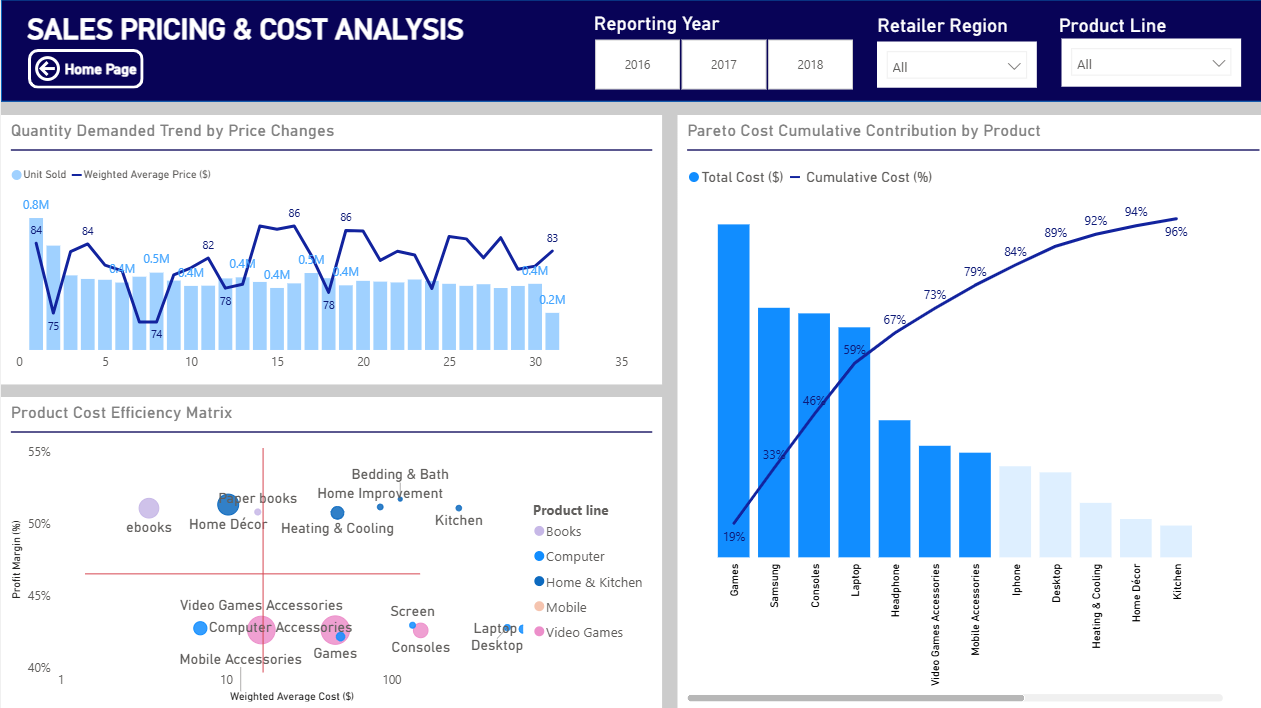Click the Total Cost ($) legend dot
The width and height of the screenshot is (1261, 708).
click(694, 177)
